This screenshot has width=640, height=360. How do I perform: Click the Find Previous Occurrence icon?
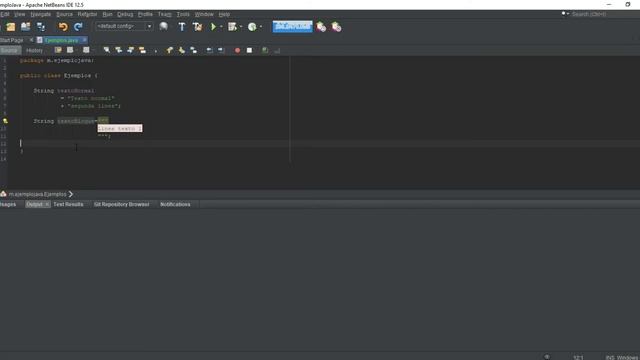pyautogui.click(x=119, y=50)
